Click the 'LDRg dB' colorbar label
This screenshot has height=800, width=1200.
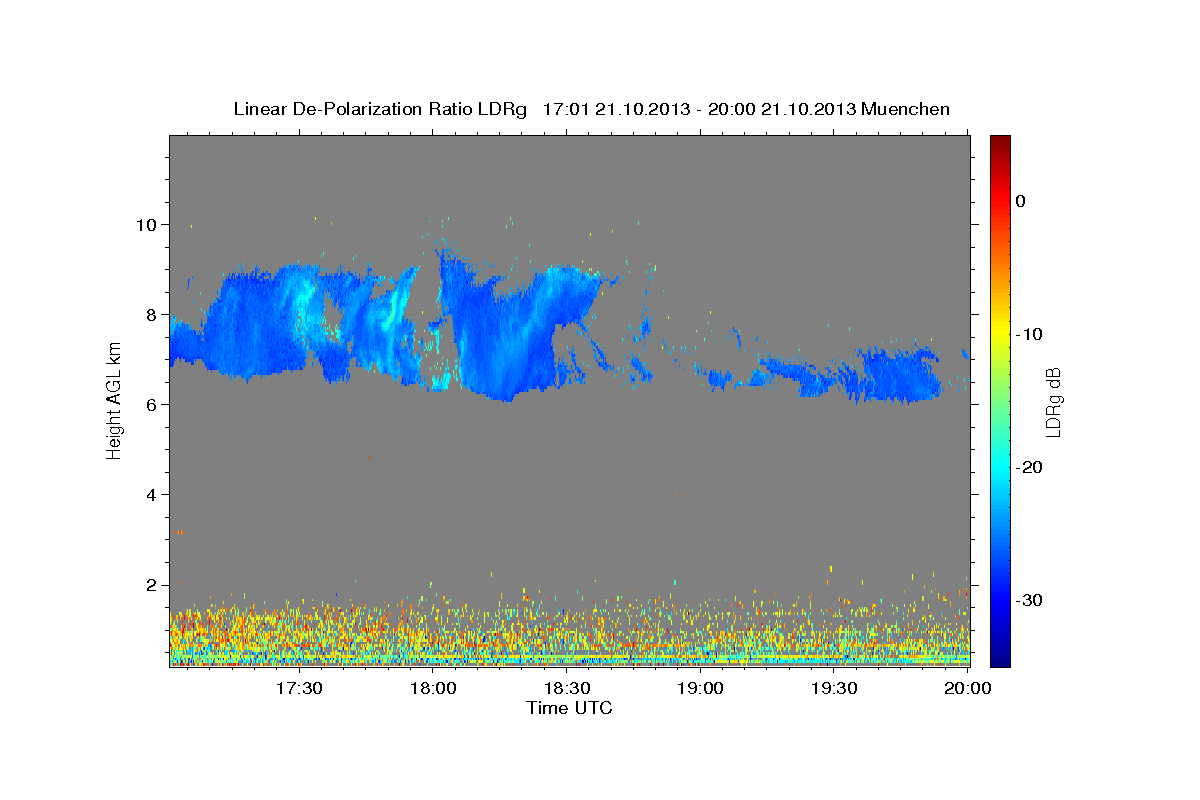(x=1052, y=401)
